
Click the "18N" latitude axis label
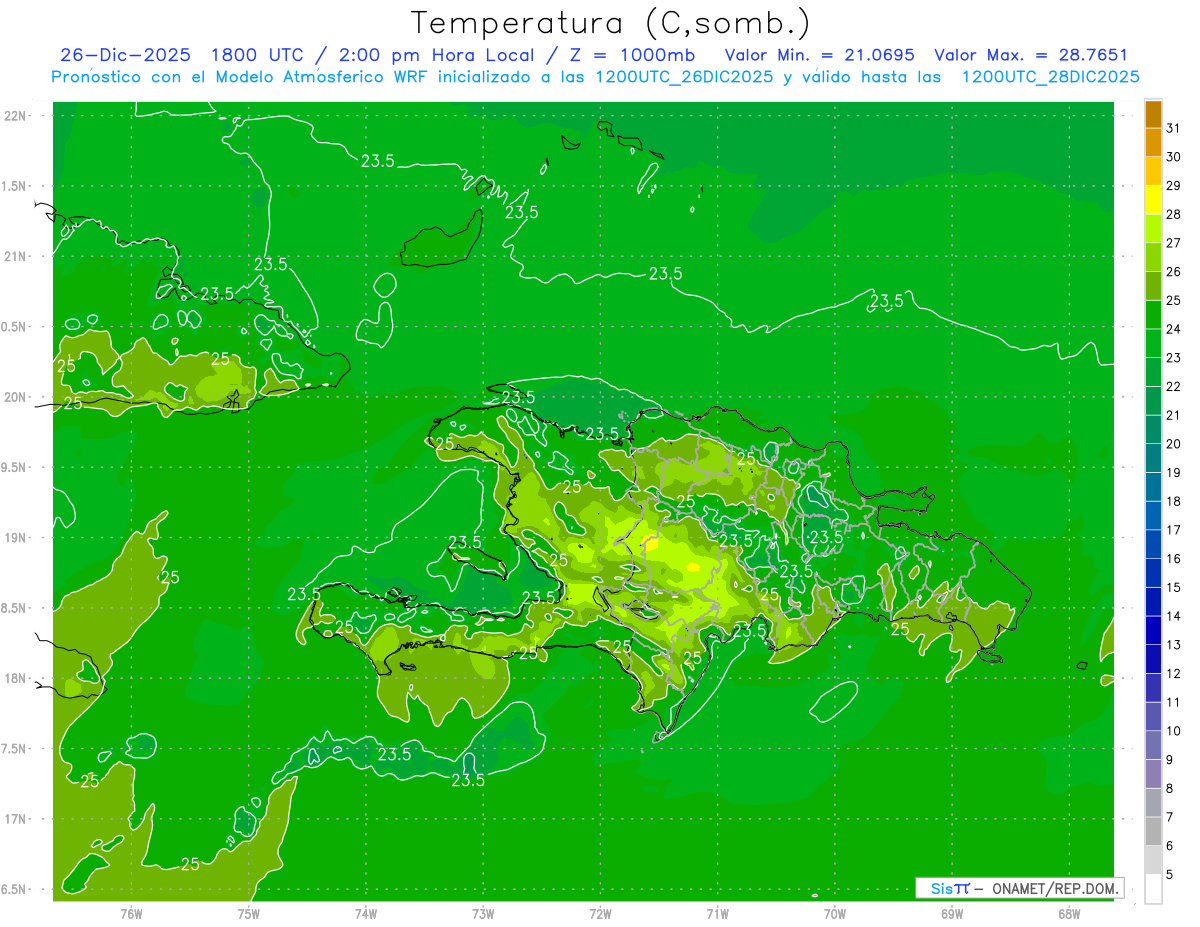point(16,678)
